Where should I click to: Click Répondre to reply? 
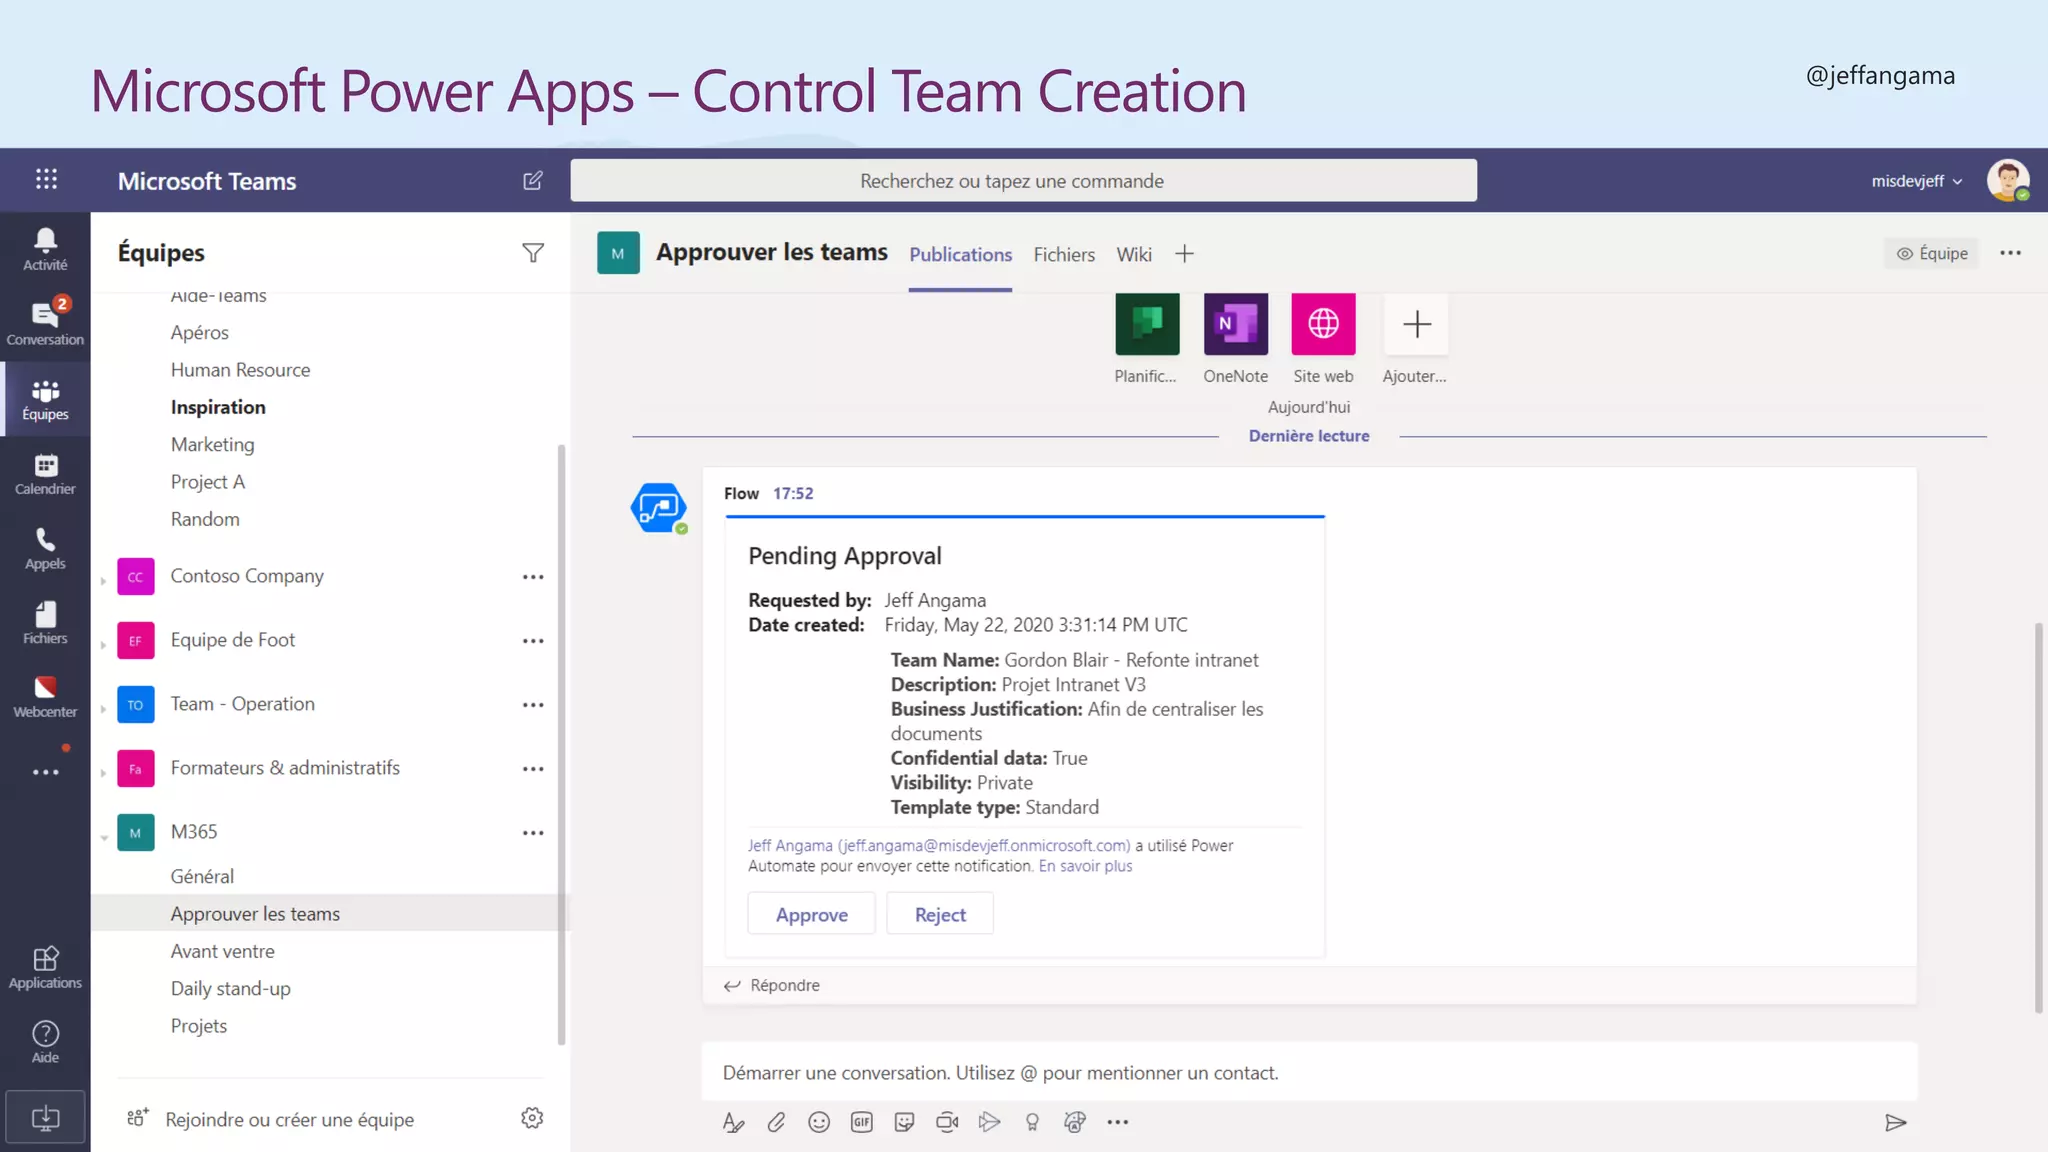771,985
